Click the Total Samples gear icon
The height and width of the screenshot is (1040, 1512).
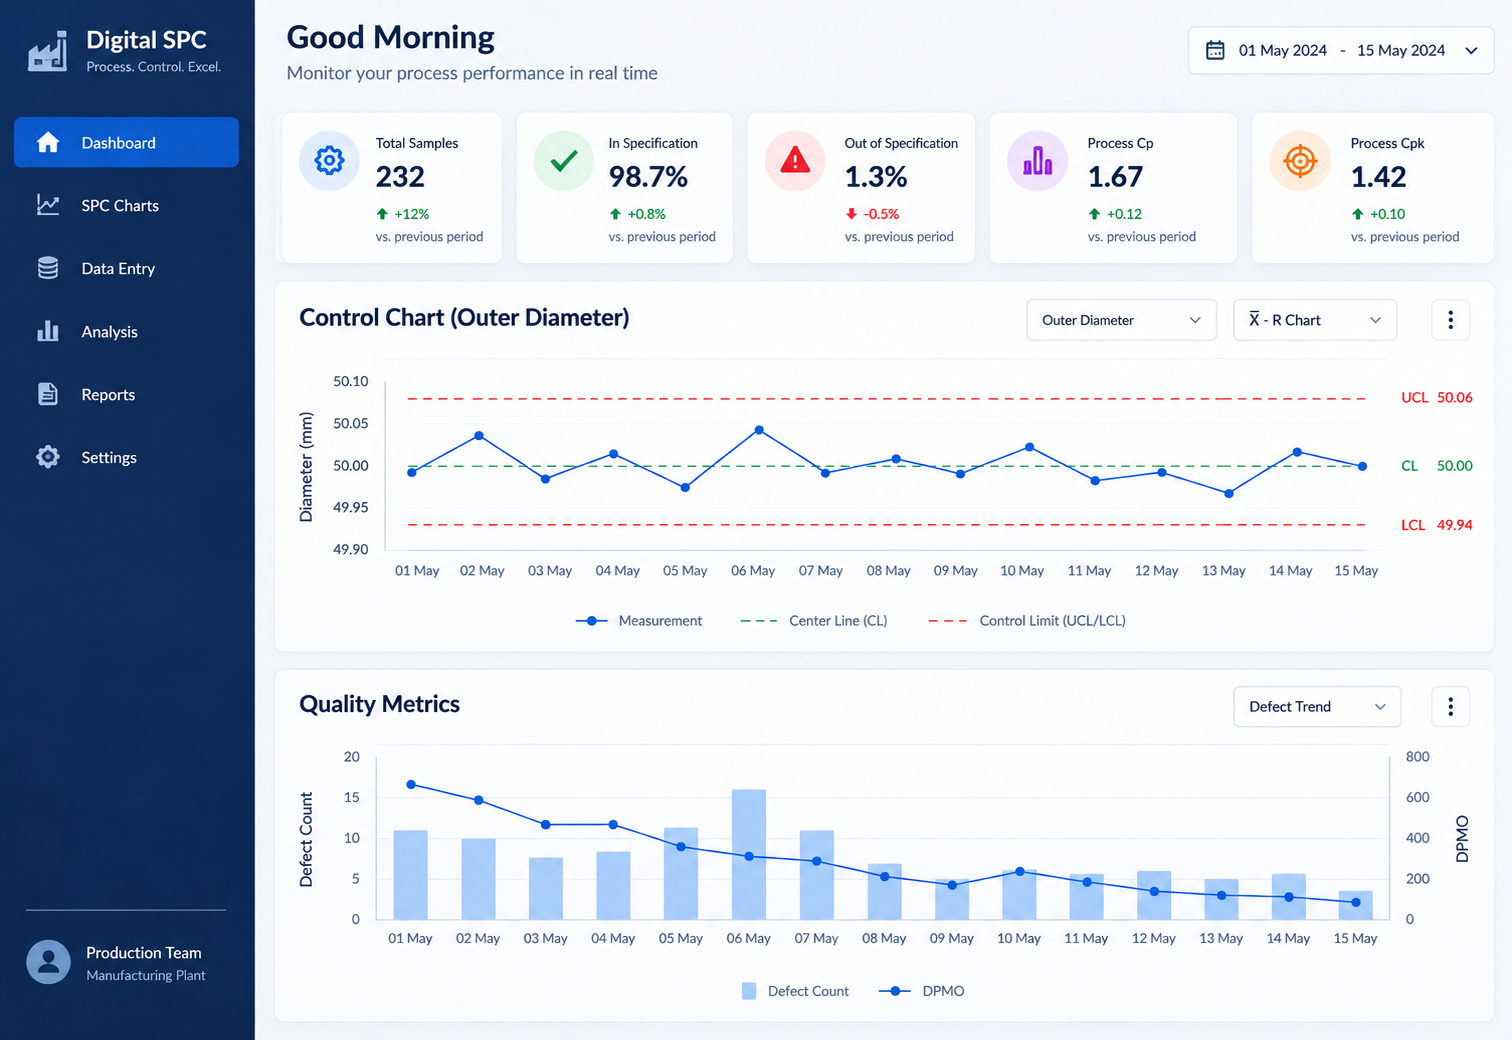[329, 160]
